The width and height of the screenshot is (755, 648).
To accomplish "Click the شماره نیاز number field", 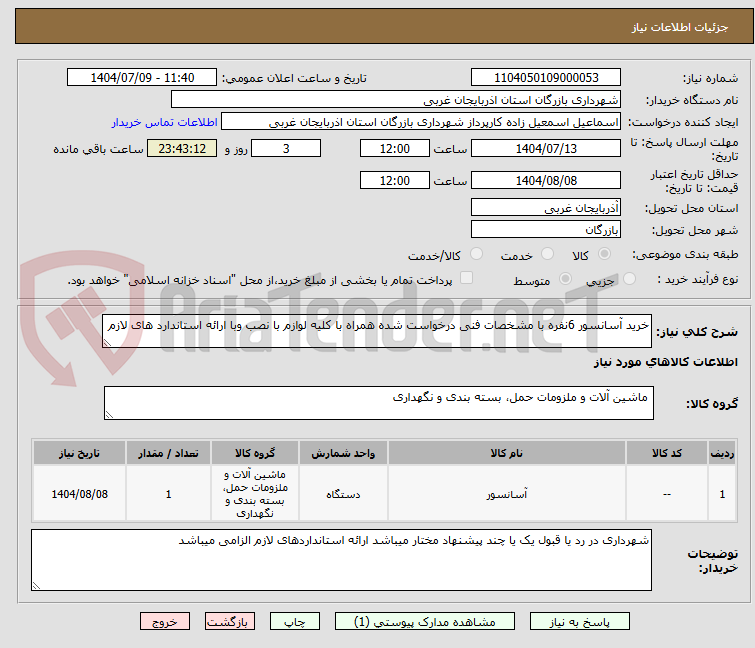I will 546,78.
